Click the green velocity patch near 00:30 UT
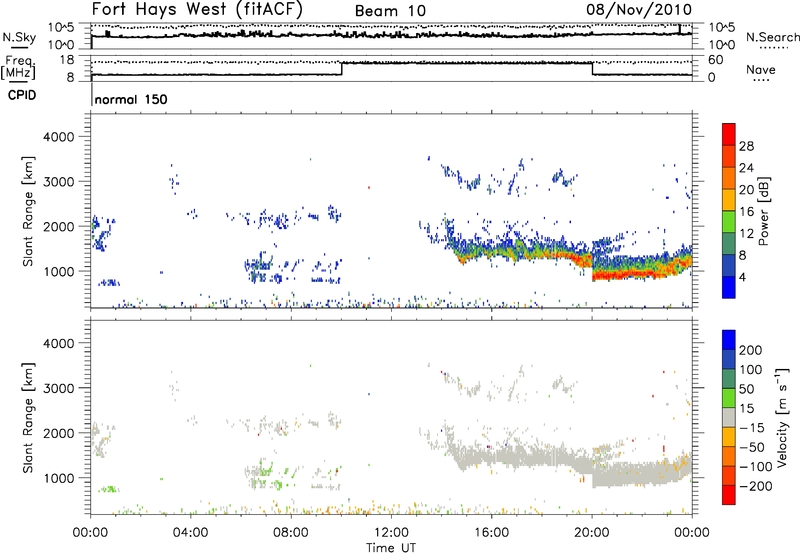 point(108,489)
